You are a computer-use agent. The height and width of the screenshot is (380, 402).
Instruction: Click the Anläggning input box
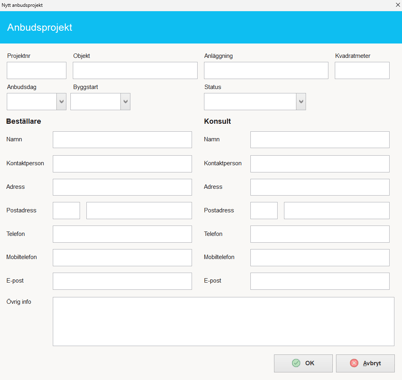tap(266, 70)
